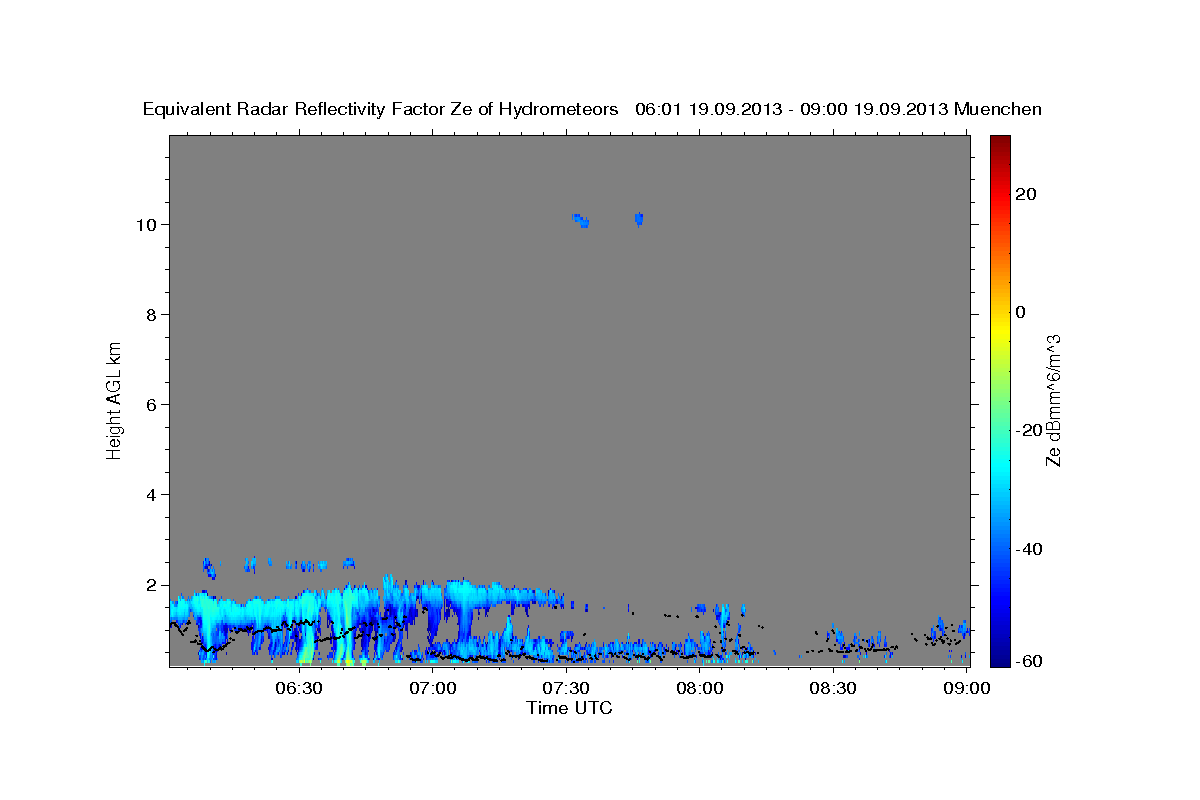Click the 'Height AGL km' axis label
The width and height of the screenshot is (1200, 800).
coord(114,399)
